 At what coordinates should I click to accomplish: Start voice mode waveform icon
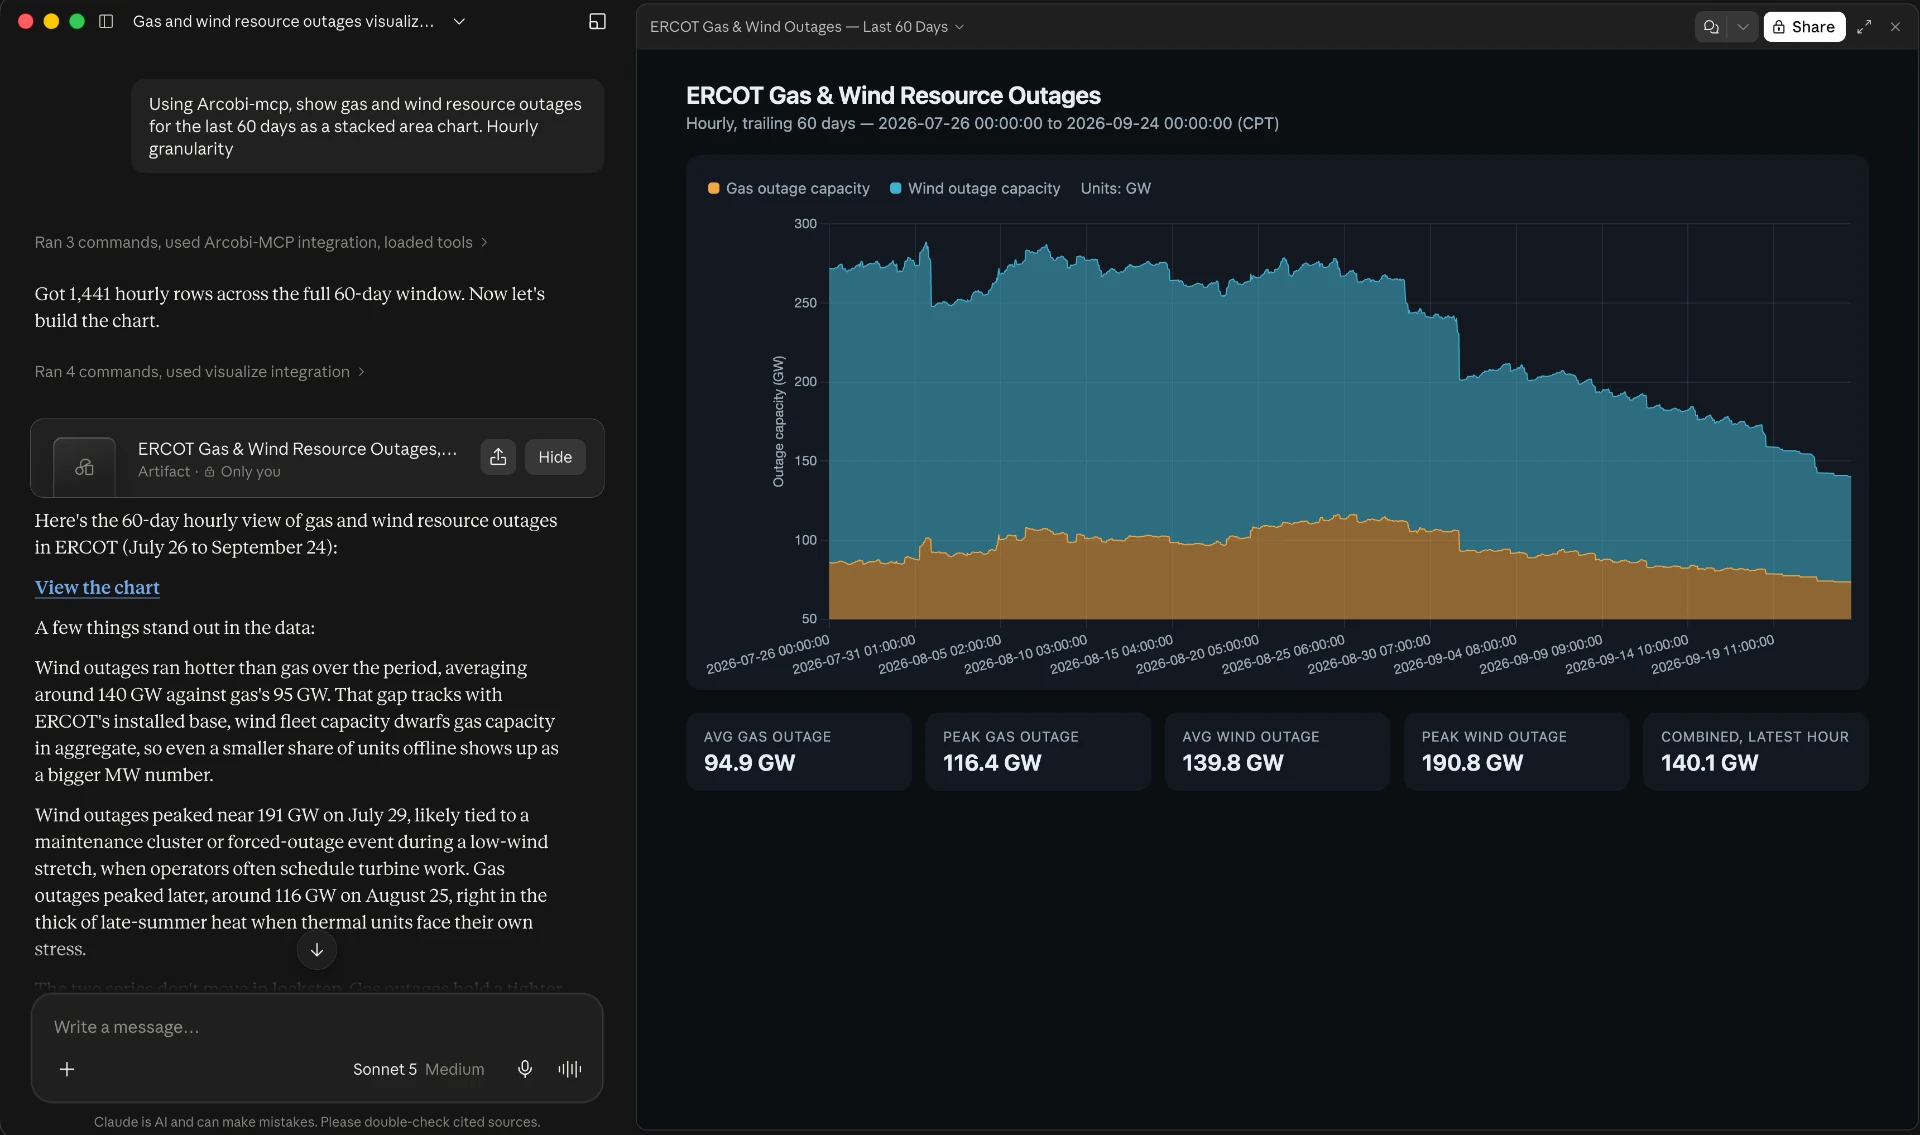570,1069
